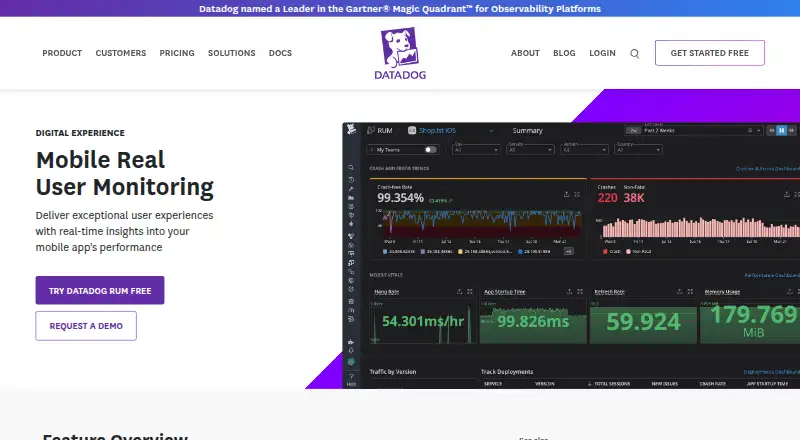
Task: Open the Shop.ist iOS application dropdown chevron
Action: coord(491,131)
